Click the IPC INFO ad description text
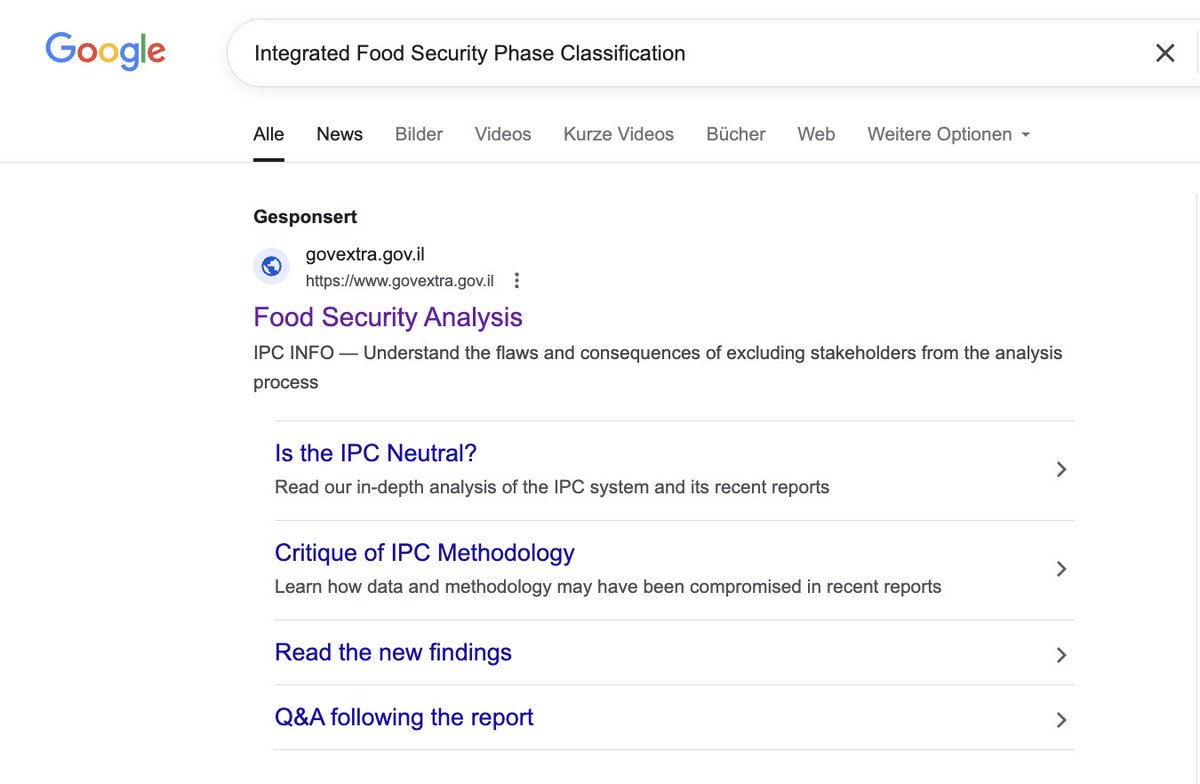Viewport: 1200px width, 784px height. point(658,367)
